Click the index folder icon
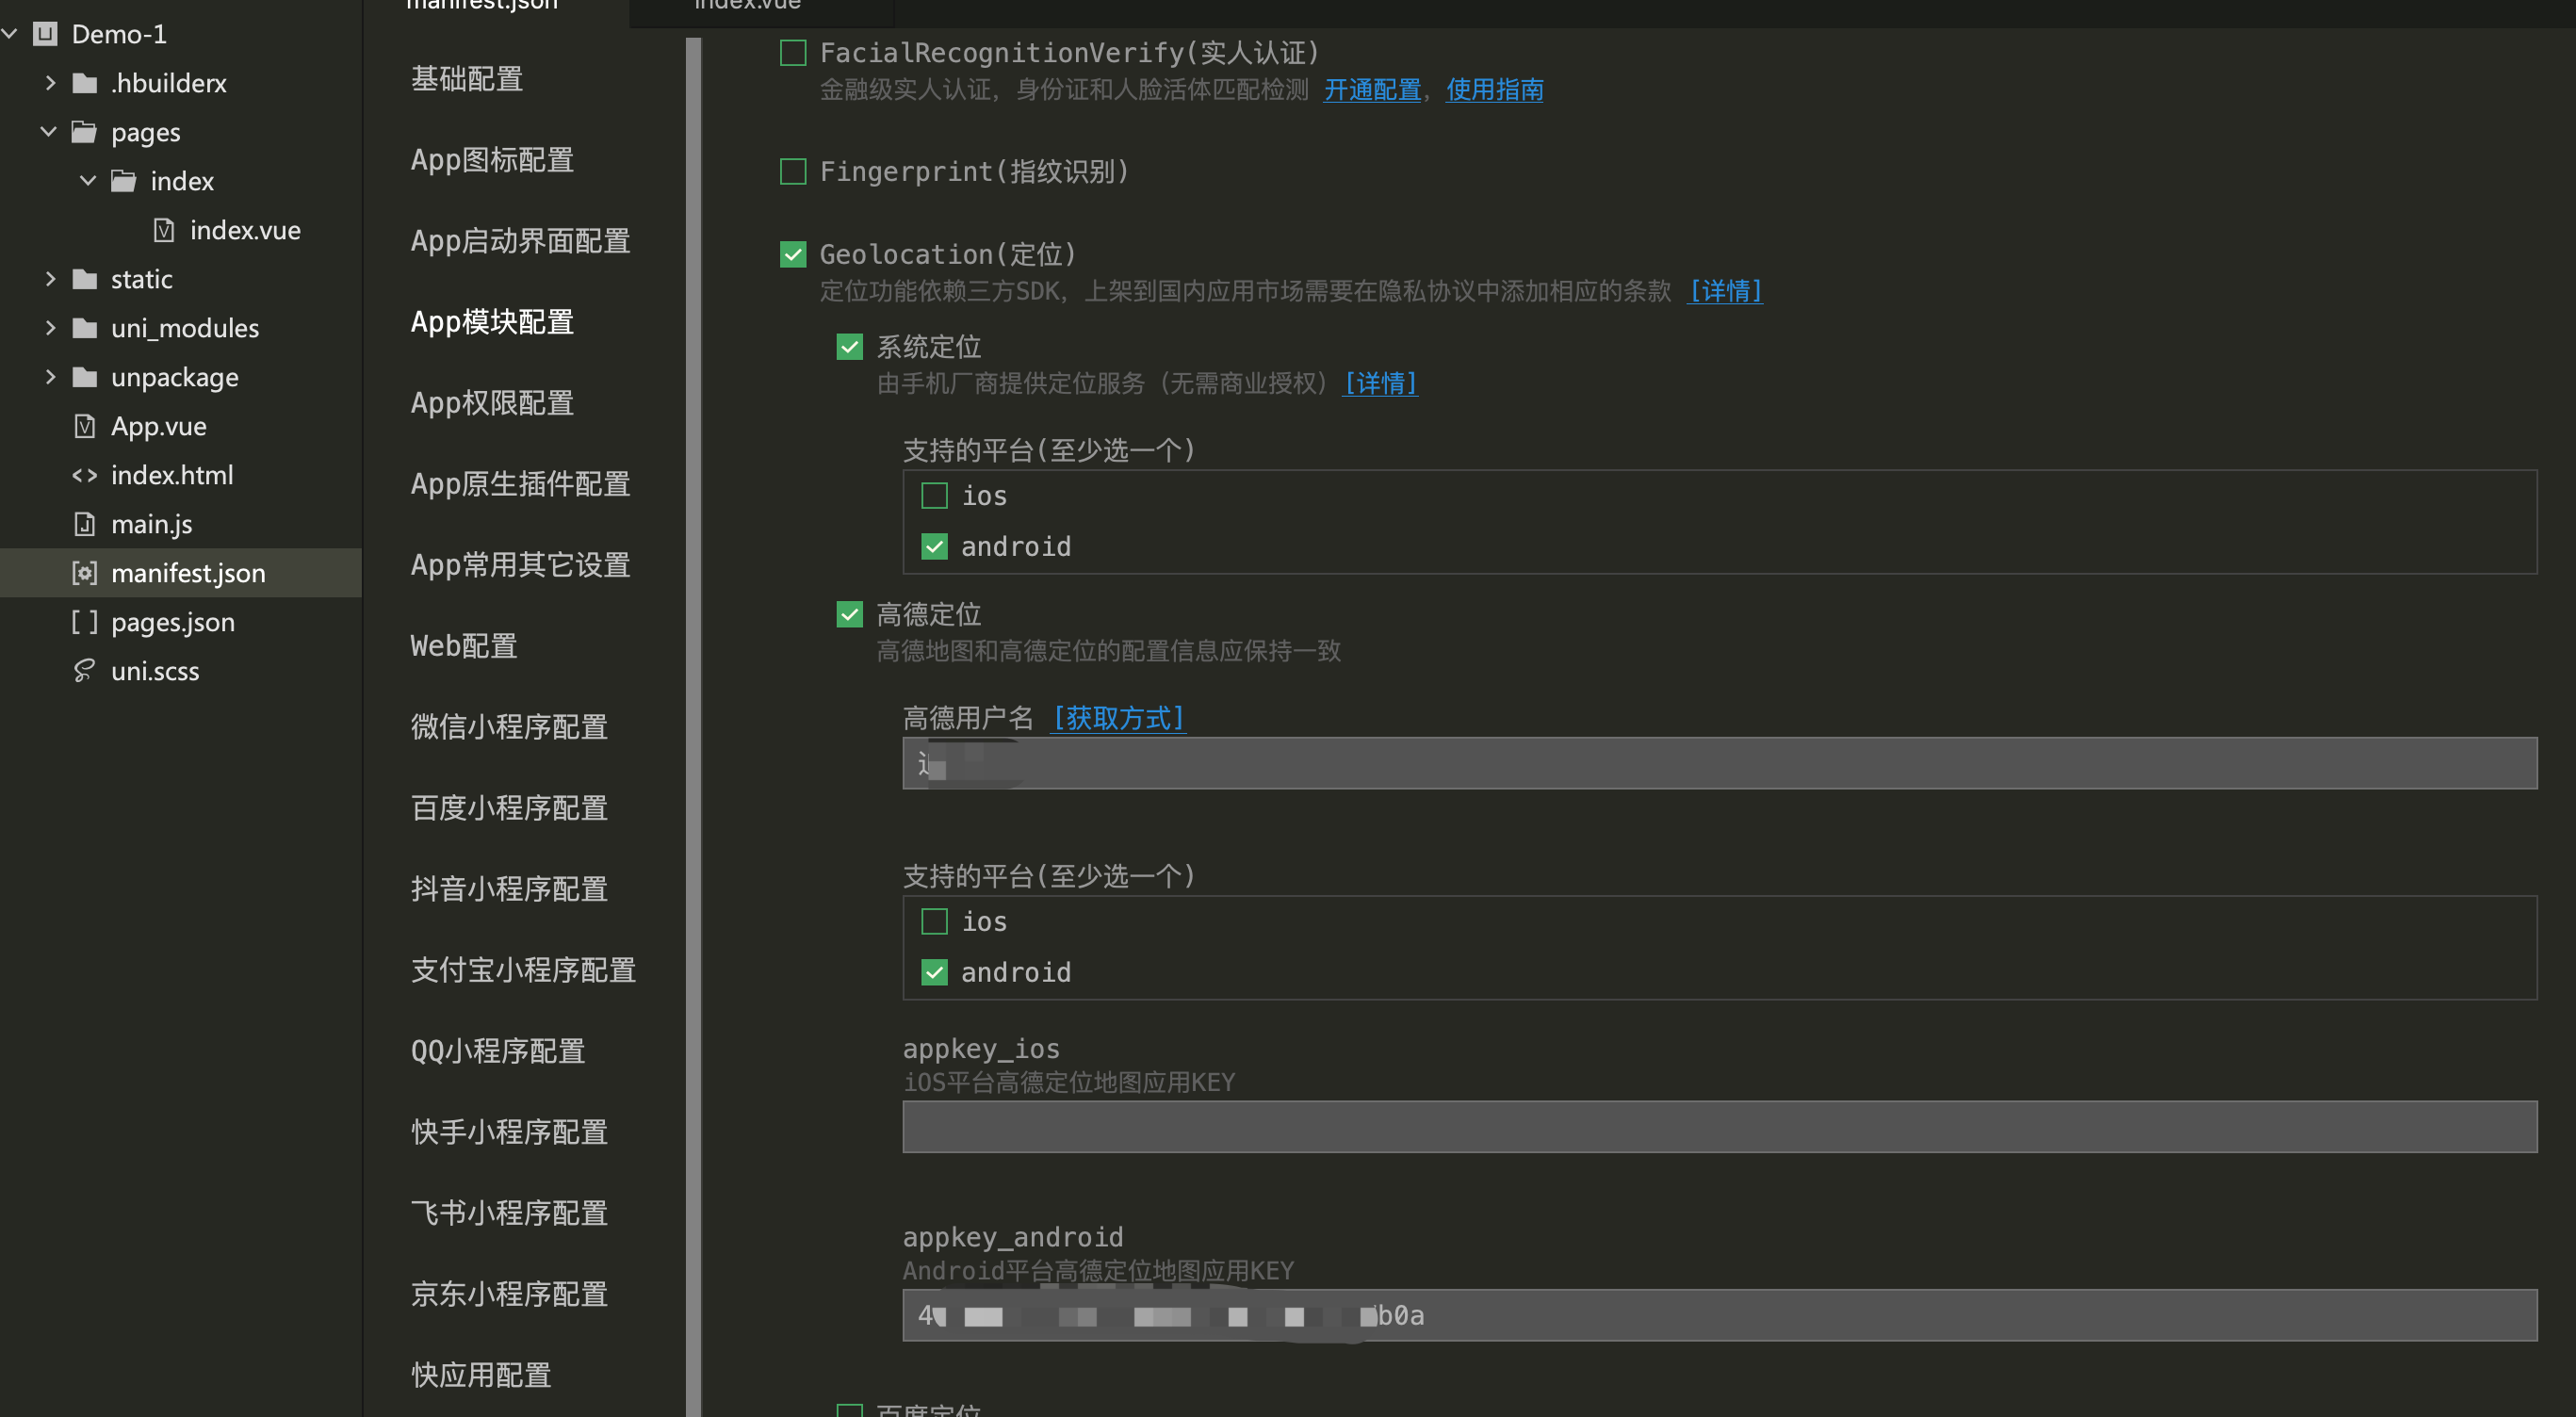2576x1417 pixels. point(124,181)
